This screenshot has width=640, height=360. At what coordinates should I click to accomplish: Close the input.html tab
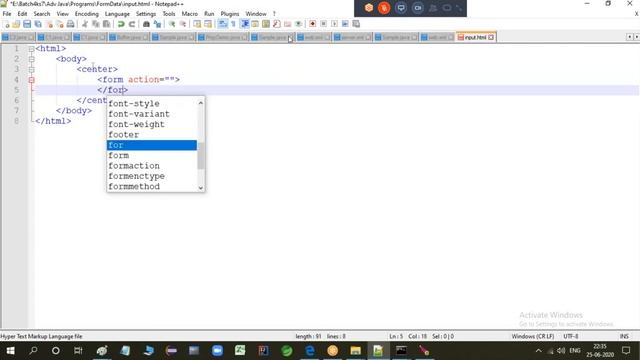491,37
